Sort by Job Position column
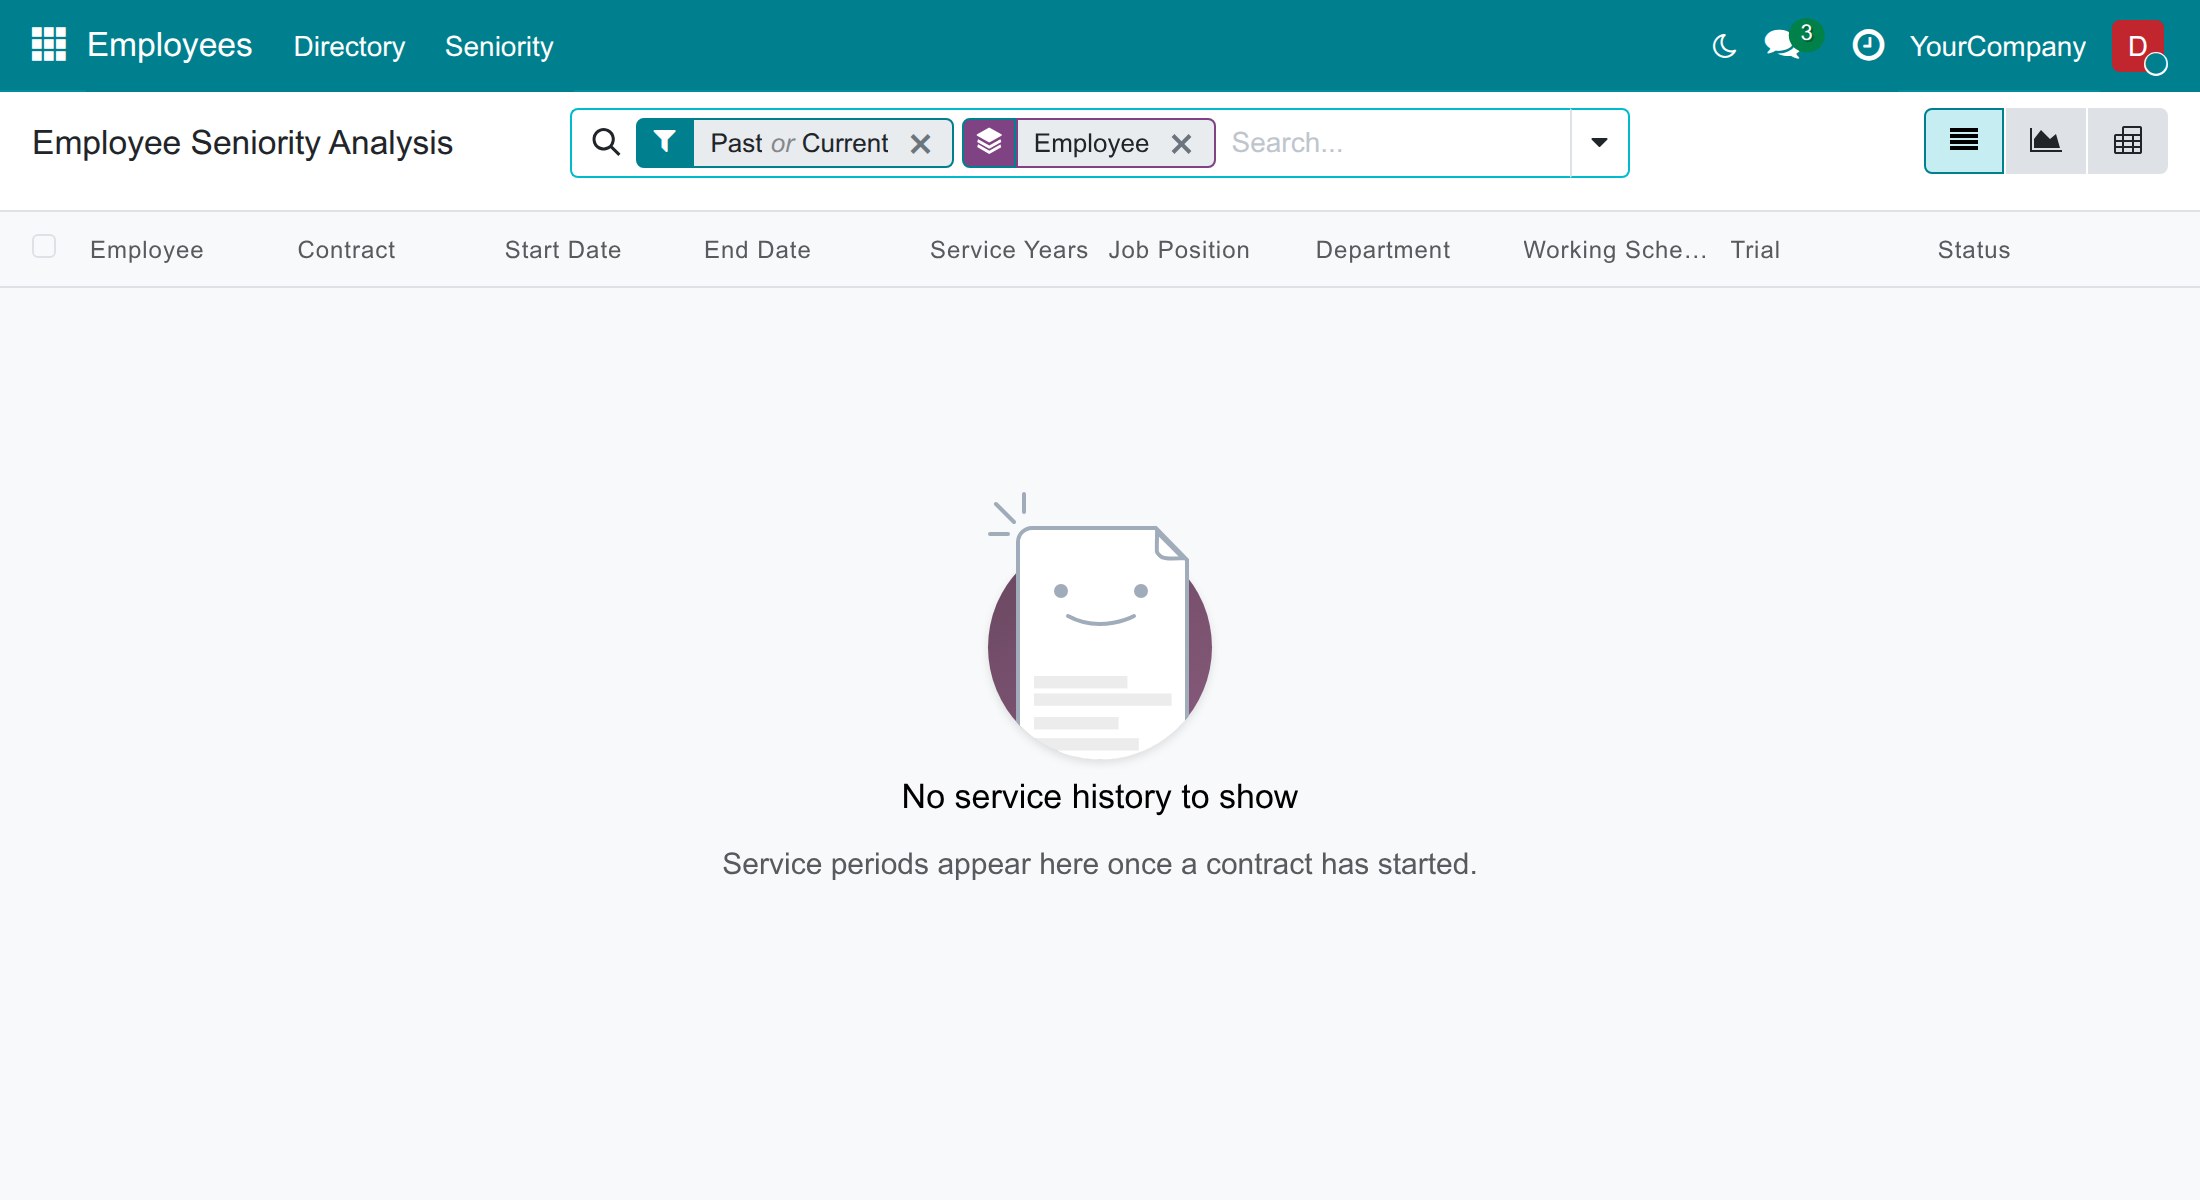This screenshot has width=2200, height=1200. coord(1179,250)
